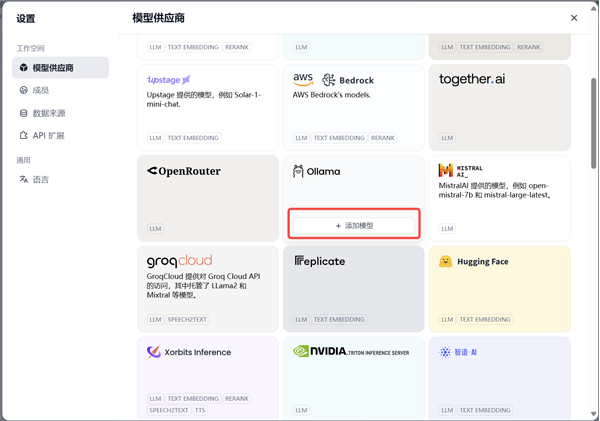The image size is (600, 421).
Task: Click the LLM tag on the Mistral AI card
Action: [x=447, y=228]
